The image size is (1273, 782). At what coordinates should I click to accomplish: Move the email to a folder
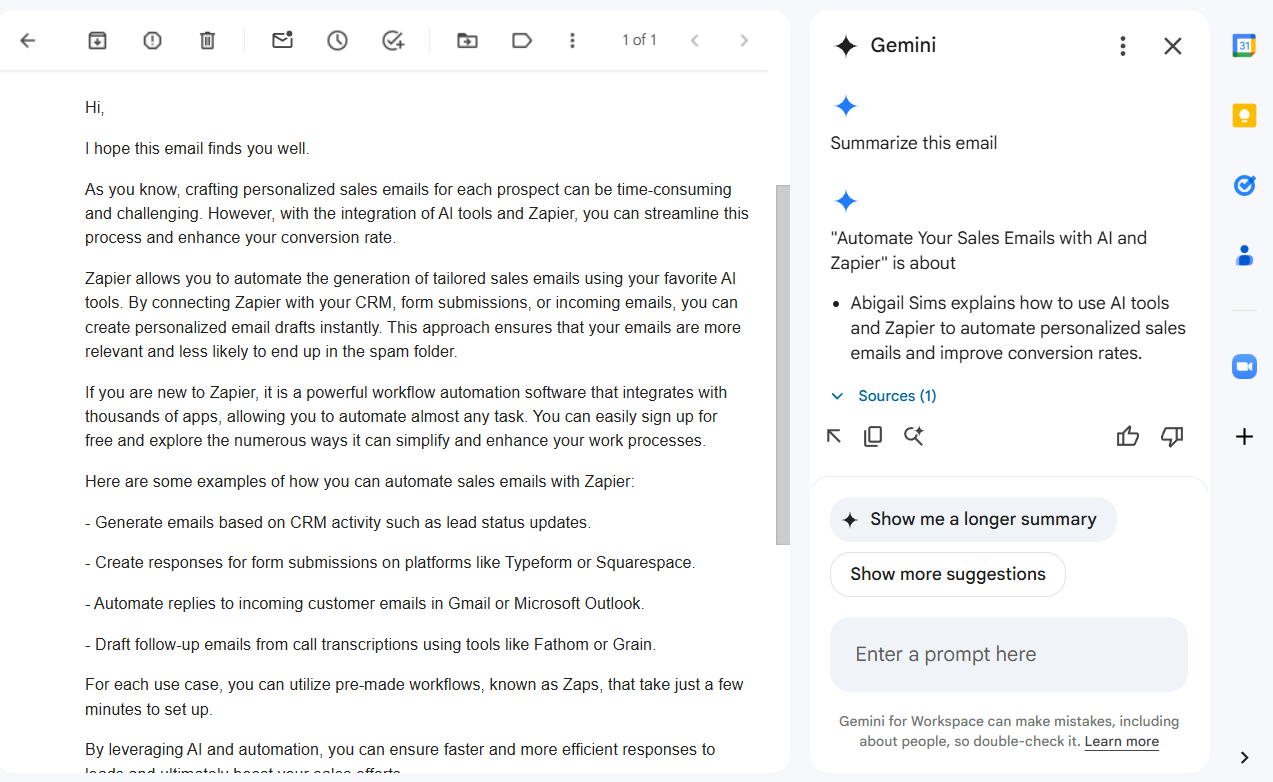467,40
